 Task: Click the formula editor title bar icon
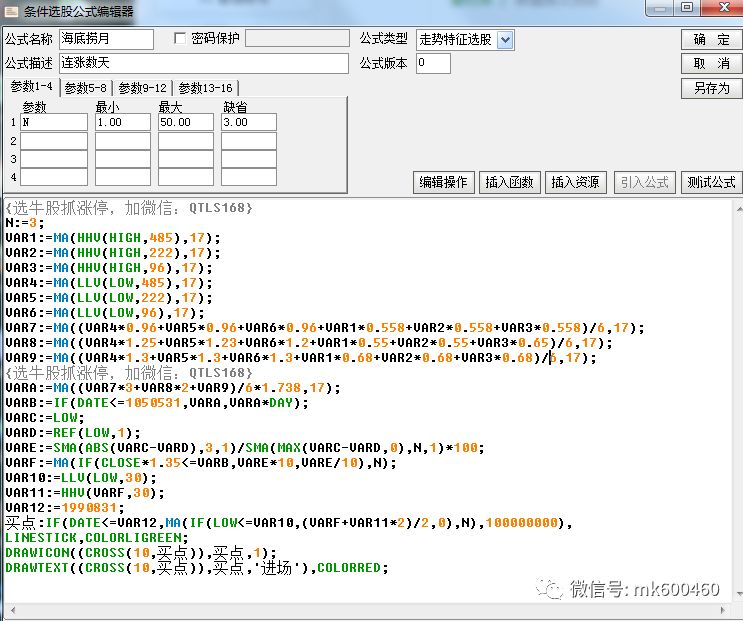pyautogui.click(x=12, y=10)
